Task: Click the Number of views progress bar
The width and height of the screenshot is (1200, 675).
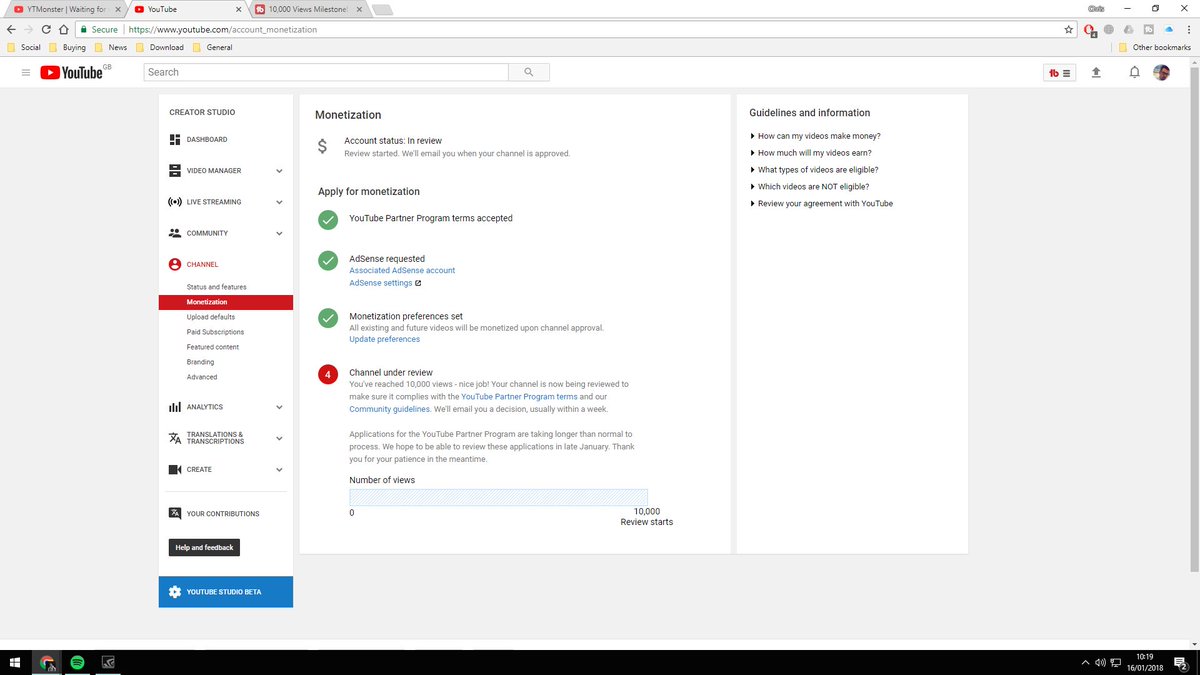Action: click(498, 497)
